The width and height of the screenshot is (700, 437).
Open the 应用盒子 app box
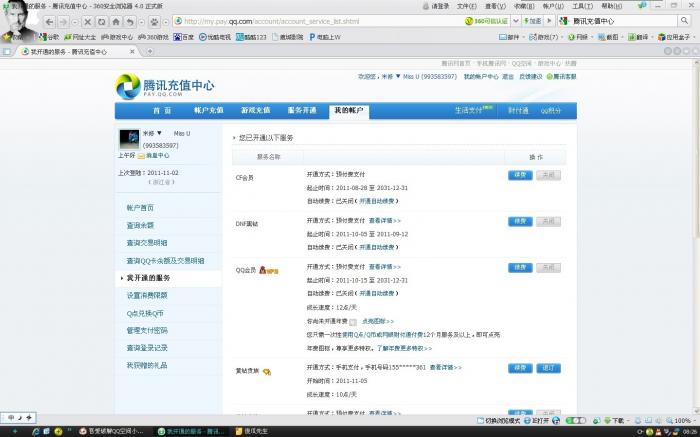click(674, 37)
